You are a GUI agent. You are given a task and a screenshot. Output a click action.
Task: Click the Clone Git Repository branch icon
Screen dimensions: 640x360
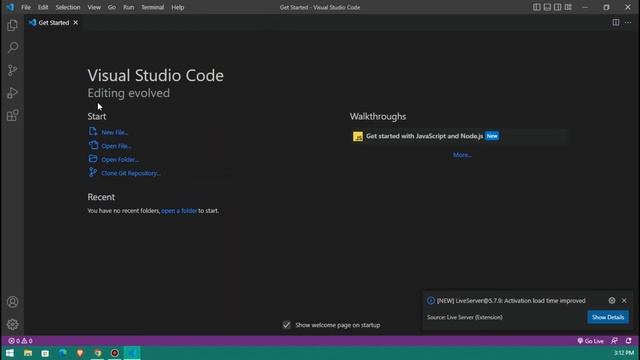(x=93, y=172)
